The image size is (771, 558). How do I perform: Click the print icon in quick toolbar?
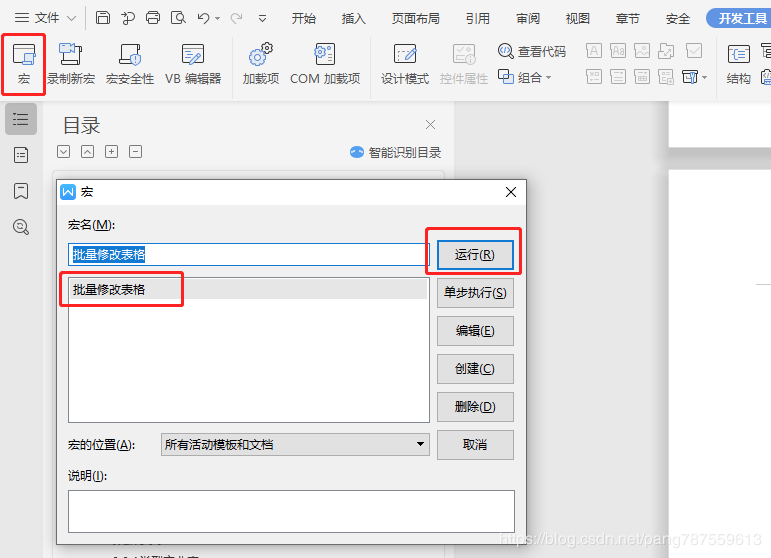coord(153,18)
